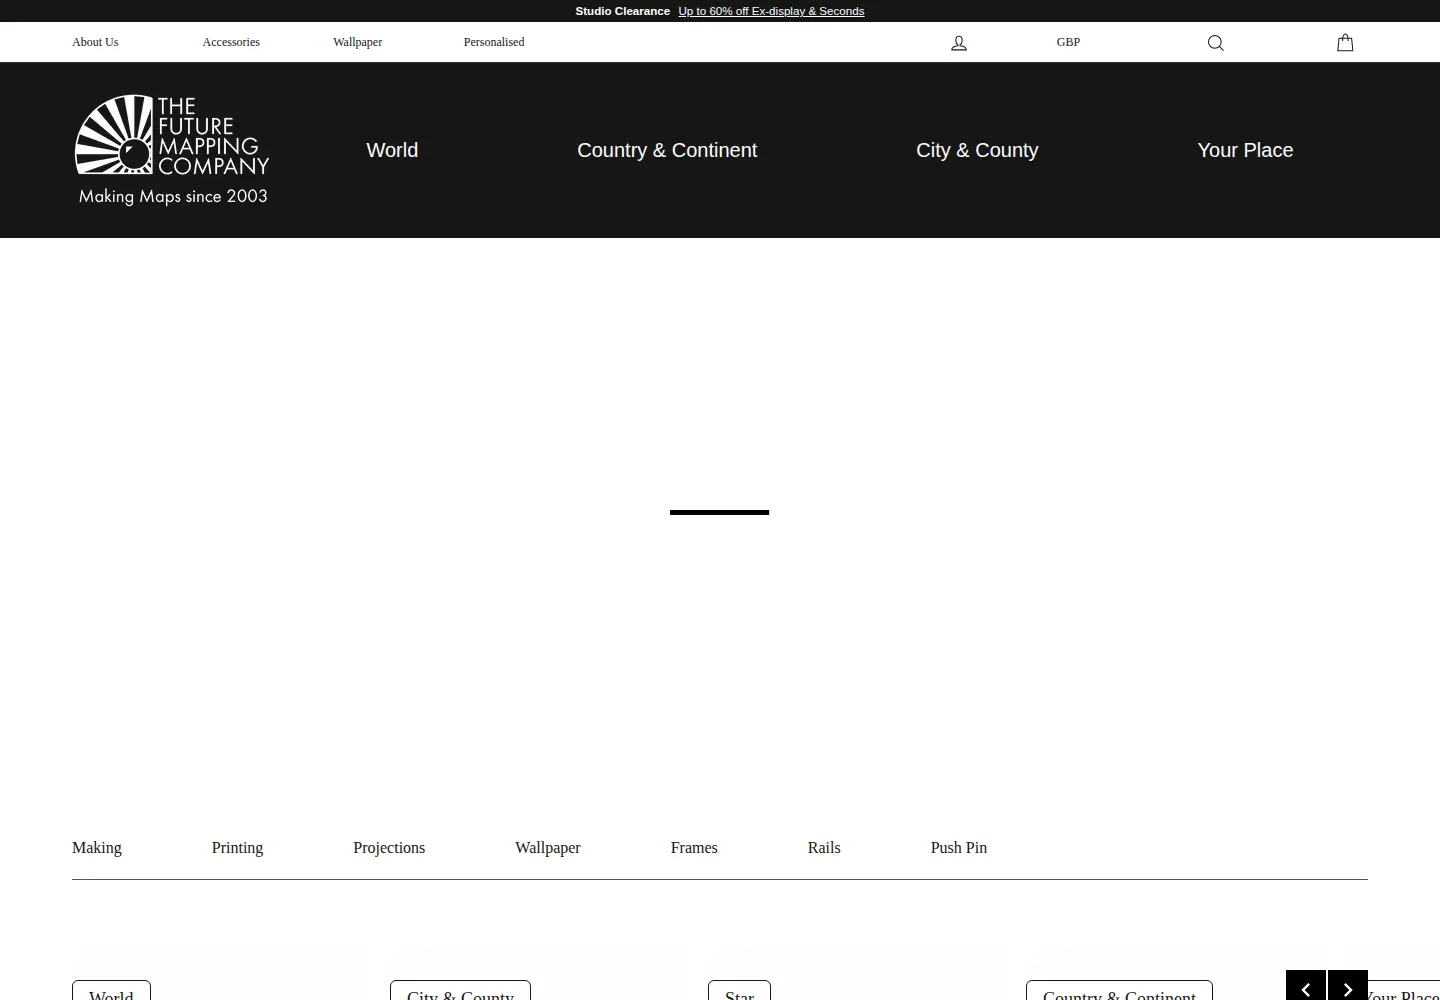Go to previous carousel slide arrow
This screenshot has width=1440, height=1000.
click(x=1306, y=986)
